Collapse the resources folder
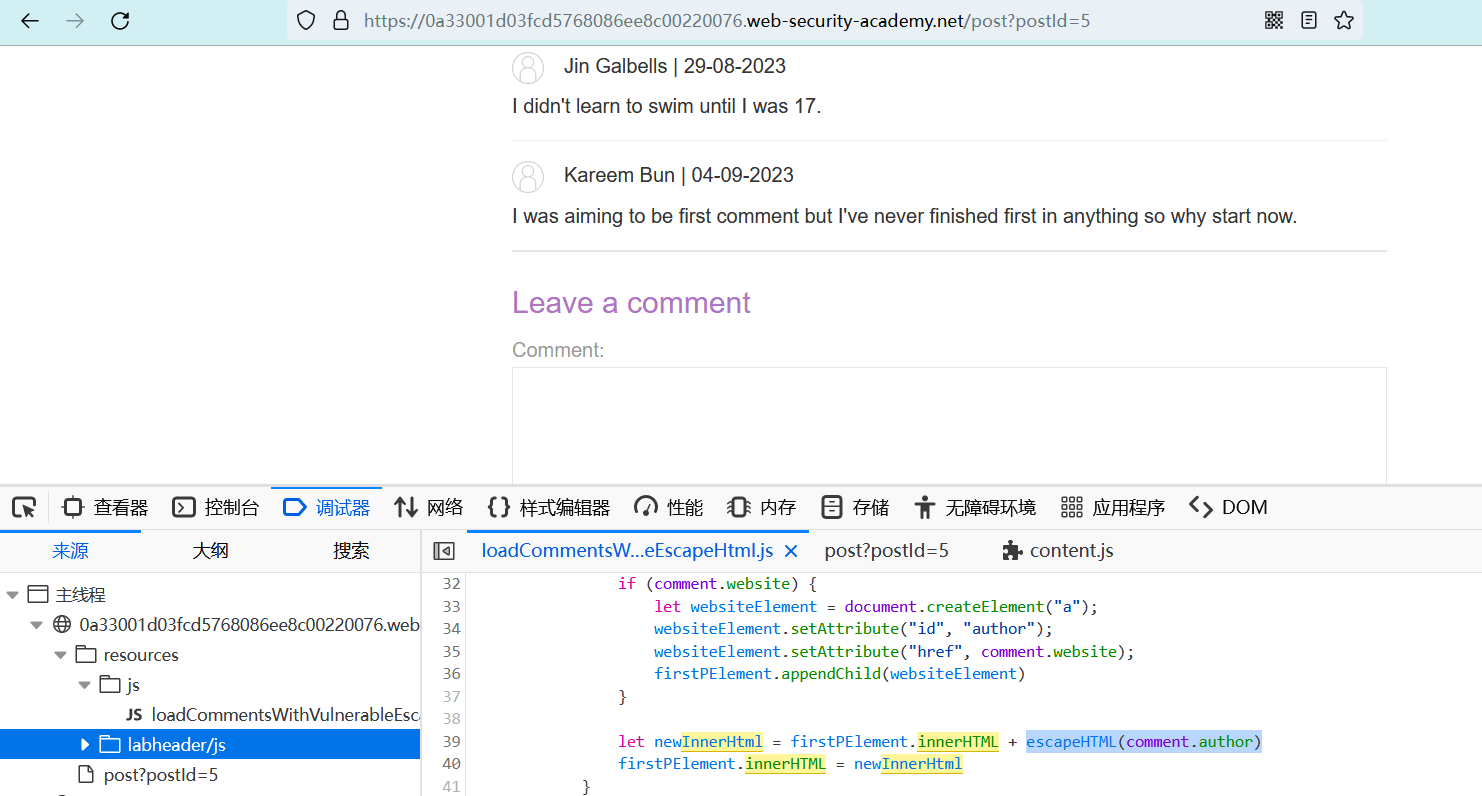This screenshot has height=796, width=1482. click(x=61, y=655)
